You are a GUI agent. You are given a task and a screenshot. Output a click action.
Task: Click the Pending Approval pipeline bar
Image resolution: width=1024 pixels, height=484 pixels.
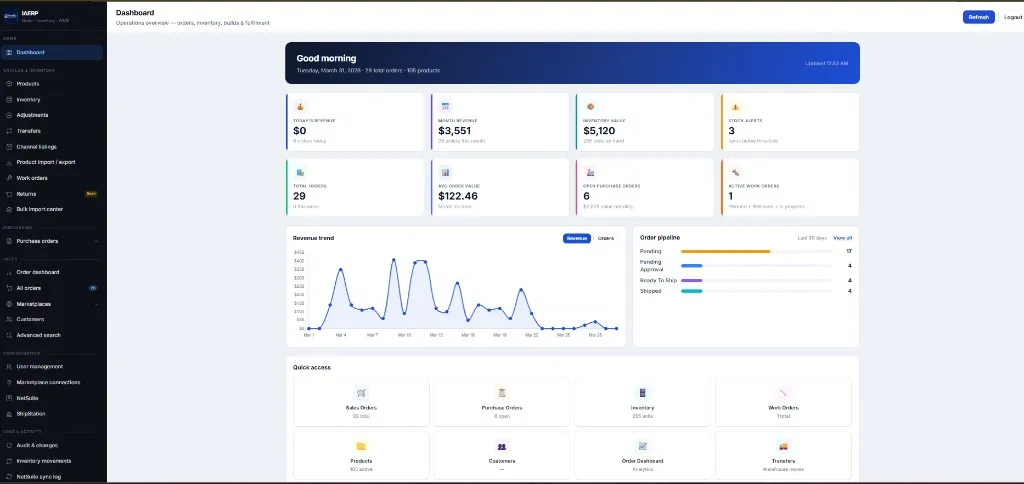[756, 266]
